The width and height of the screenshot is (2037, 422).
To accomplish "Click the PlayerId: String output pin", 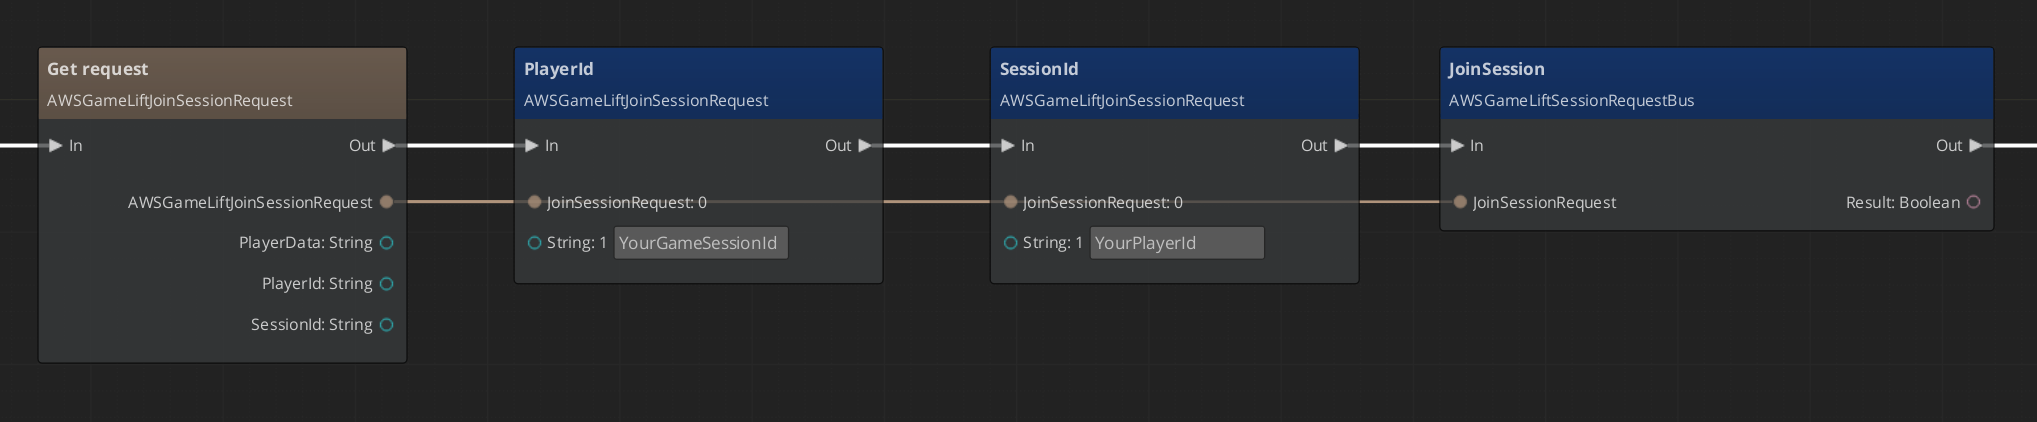I will click(387, 284).
